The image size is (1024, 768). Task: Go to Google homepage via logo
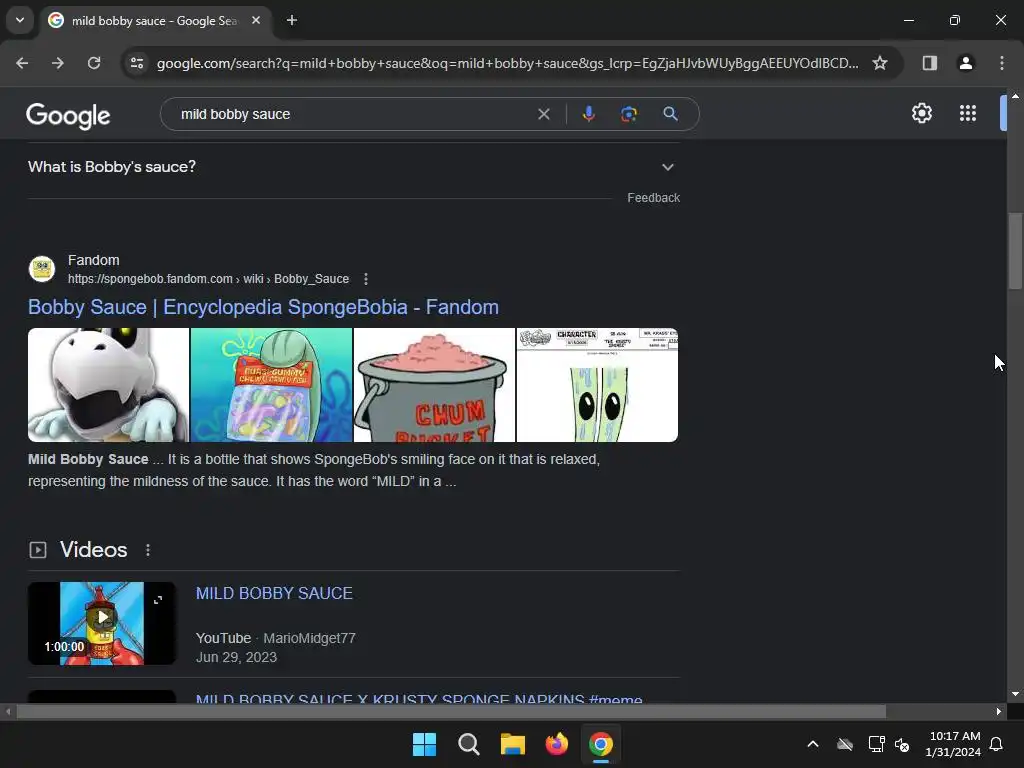tap(68, 116)
